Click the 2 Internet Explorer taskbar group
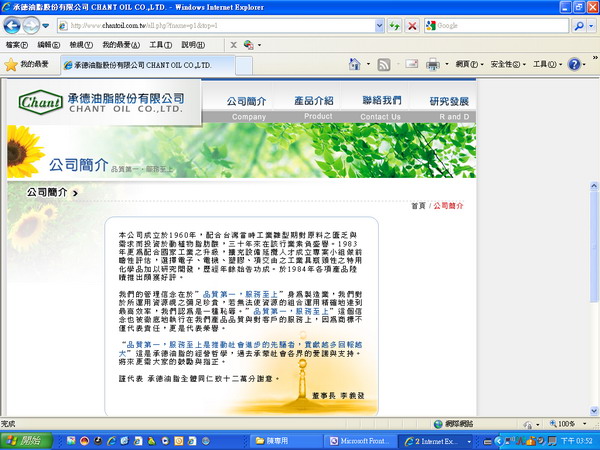 pyautogui.click(x=435, y=441)
